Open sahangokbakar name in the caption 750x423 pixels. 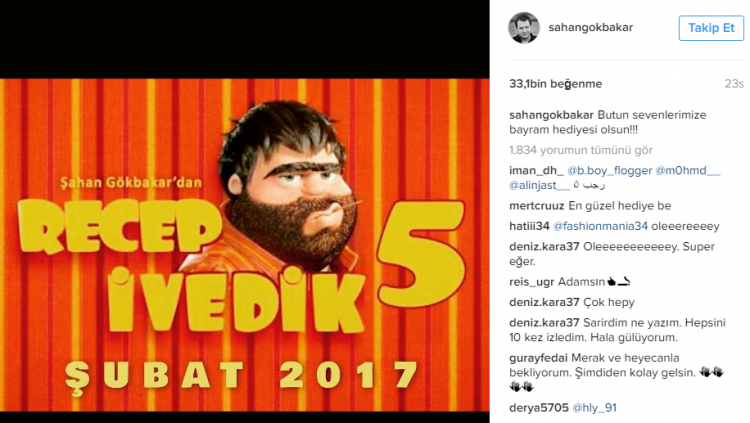click(x=551, y=115)
